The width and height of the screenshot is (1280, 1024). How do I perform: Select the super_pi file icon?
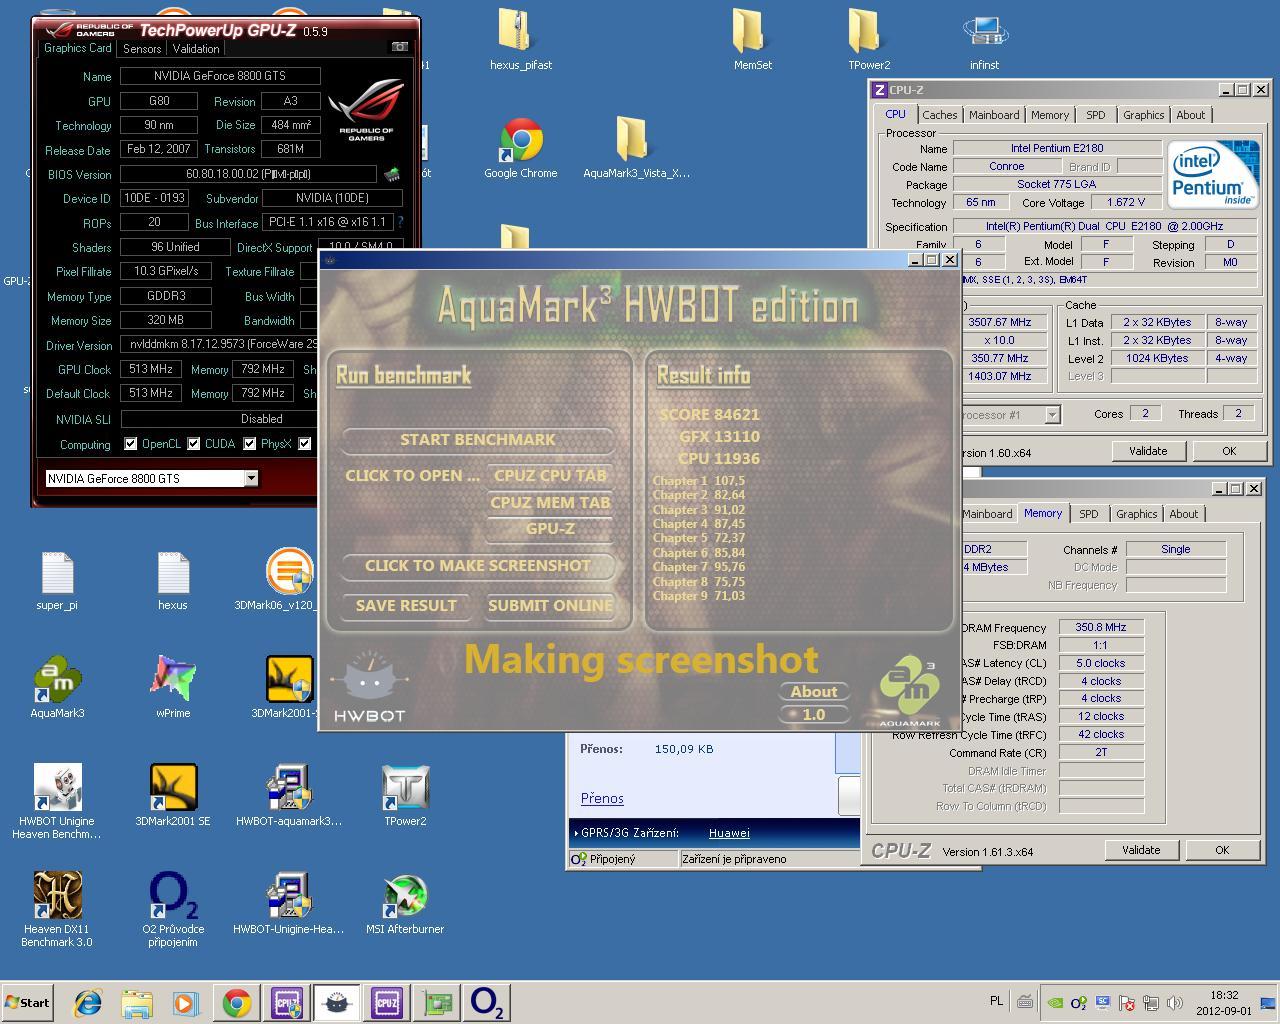tap(57, 580)
